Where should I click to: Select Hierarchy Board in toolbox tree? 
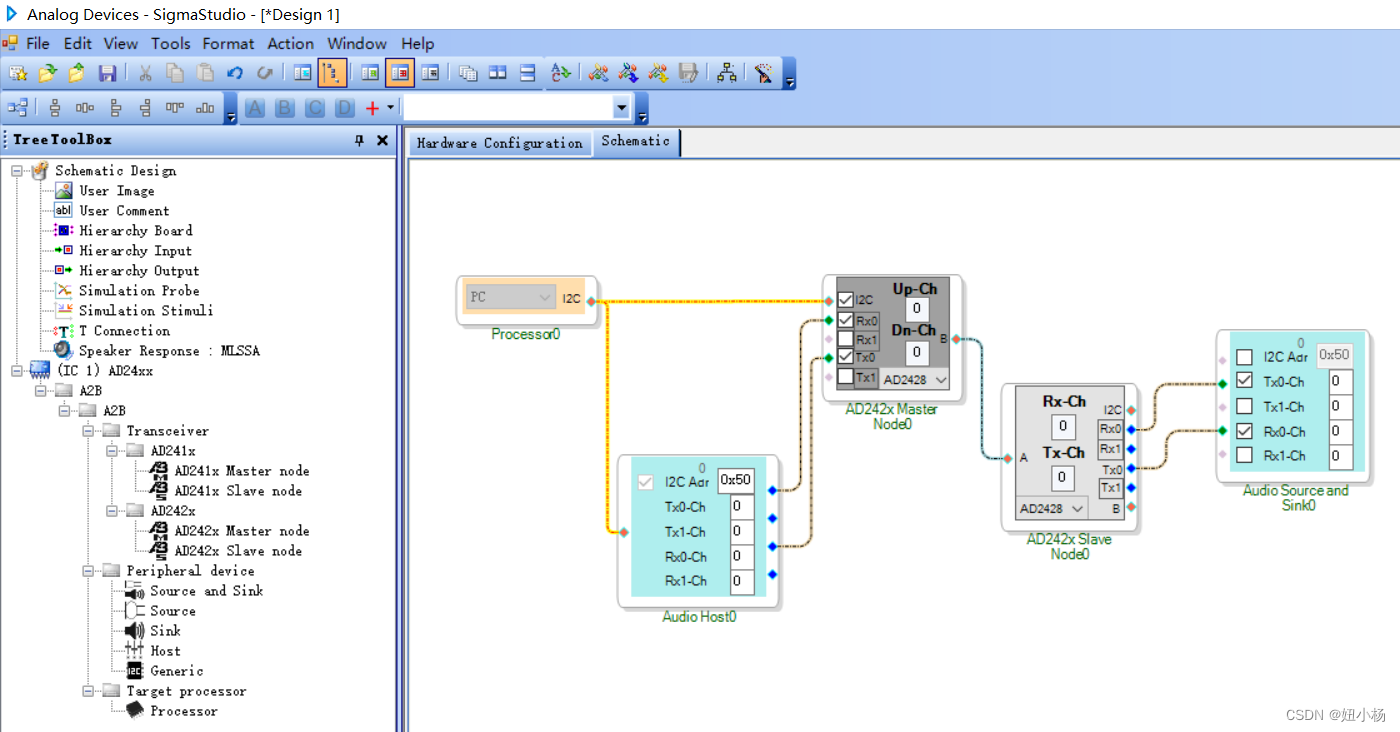click(x=136, y=231)
